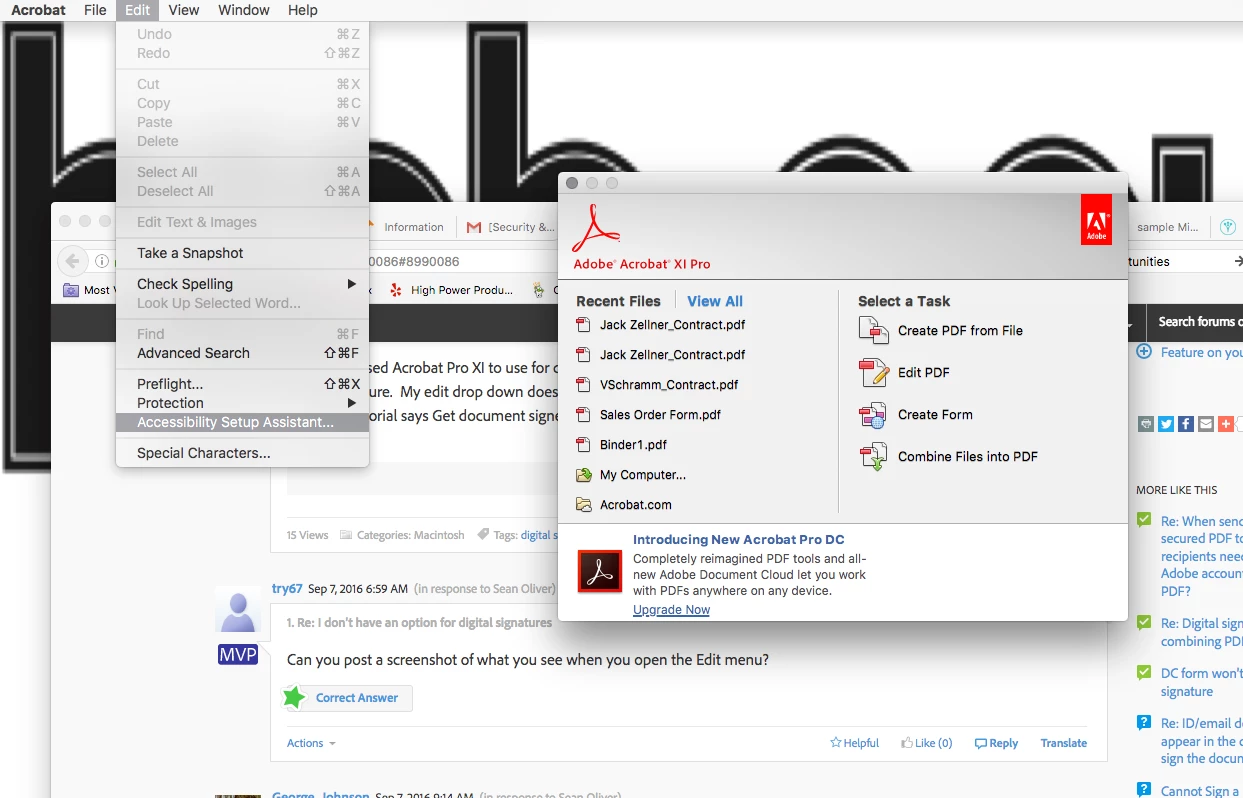Share the forum post on Twitter
This screenshot has height=798, width=1243.
point(1166,424)
